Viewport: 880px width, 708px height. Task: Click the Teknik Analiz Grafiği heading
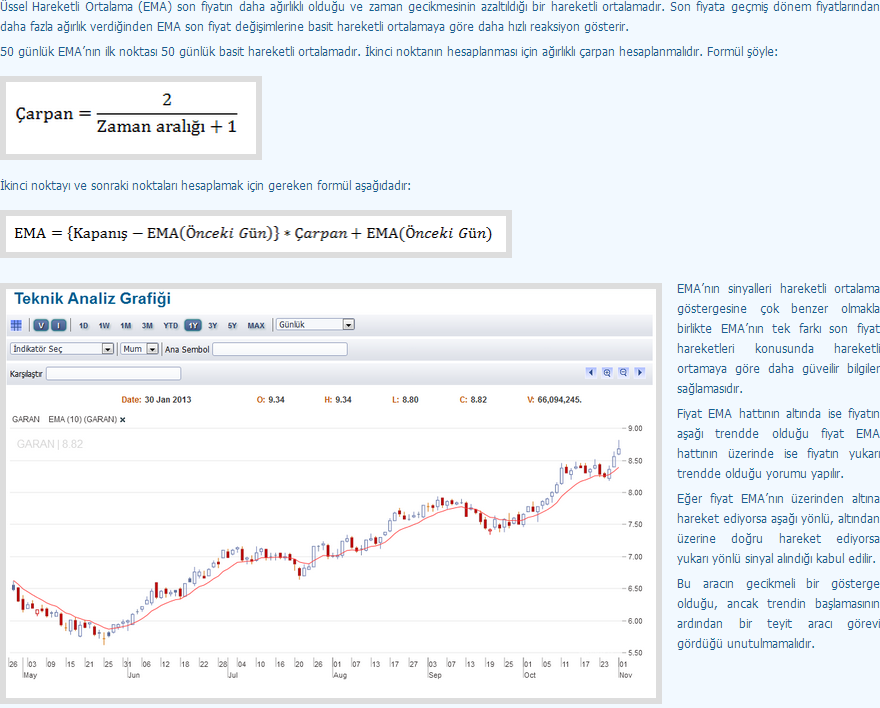(x=93, y=298)
